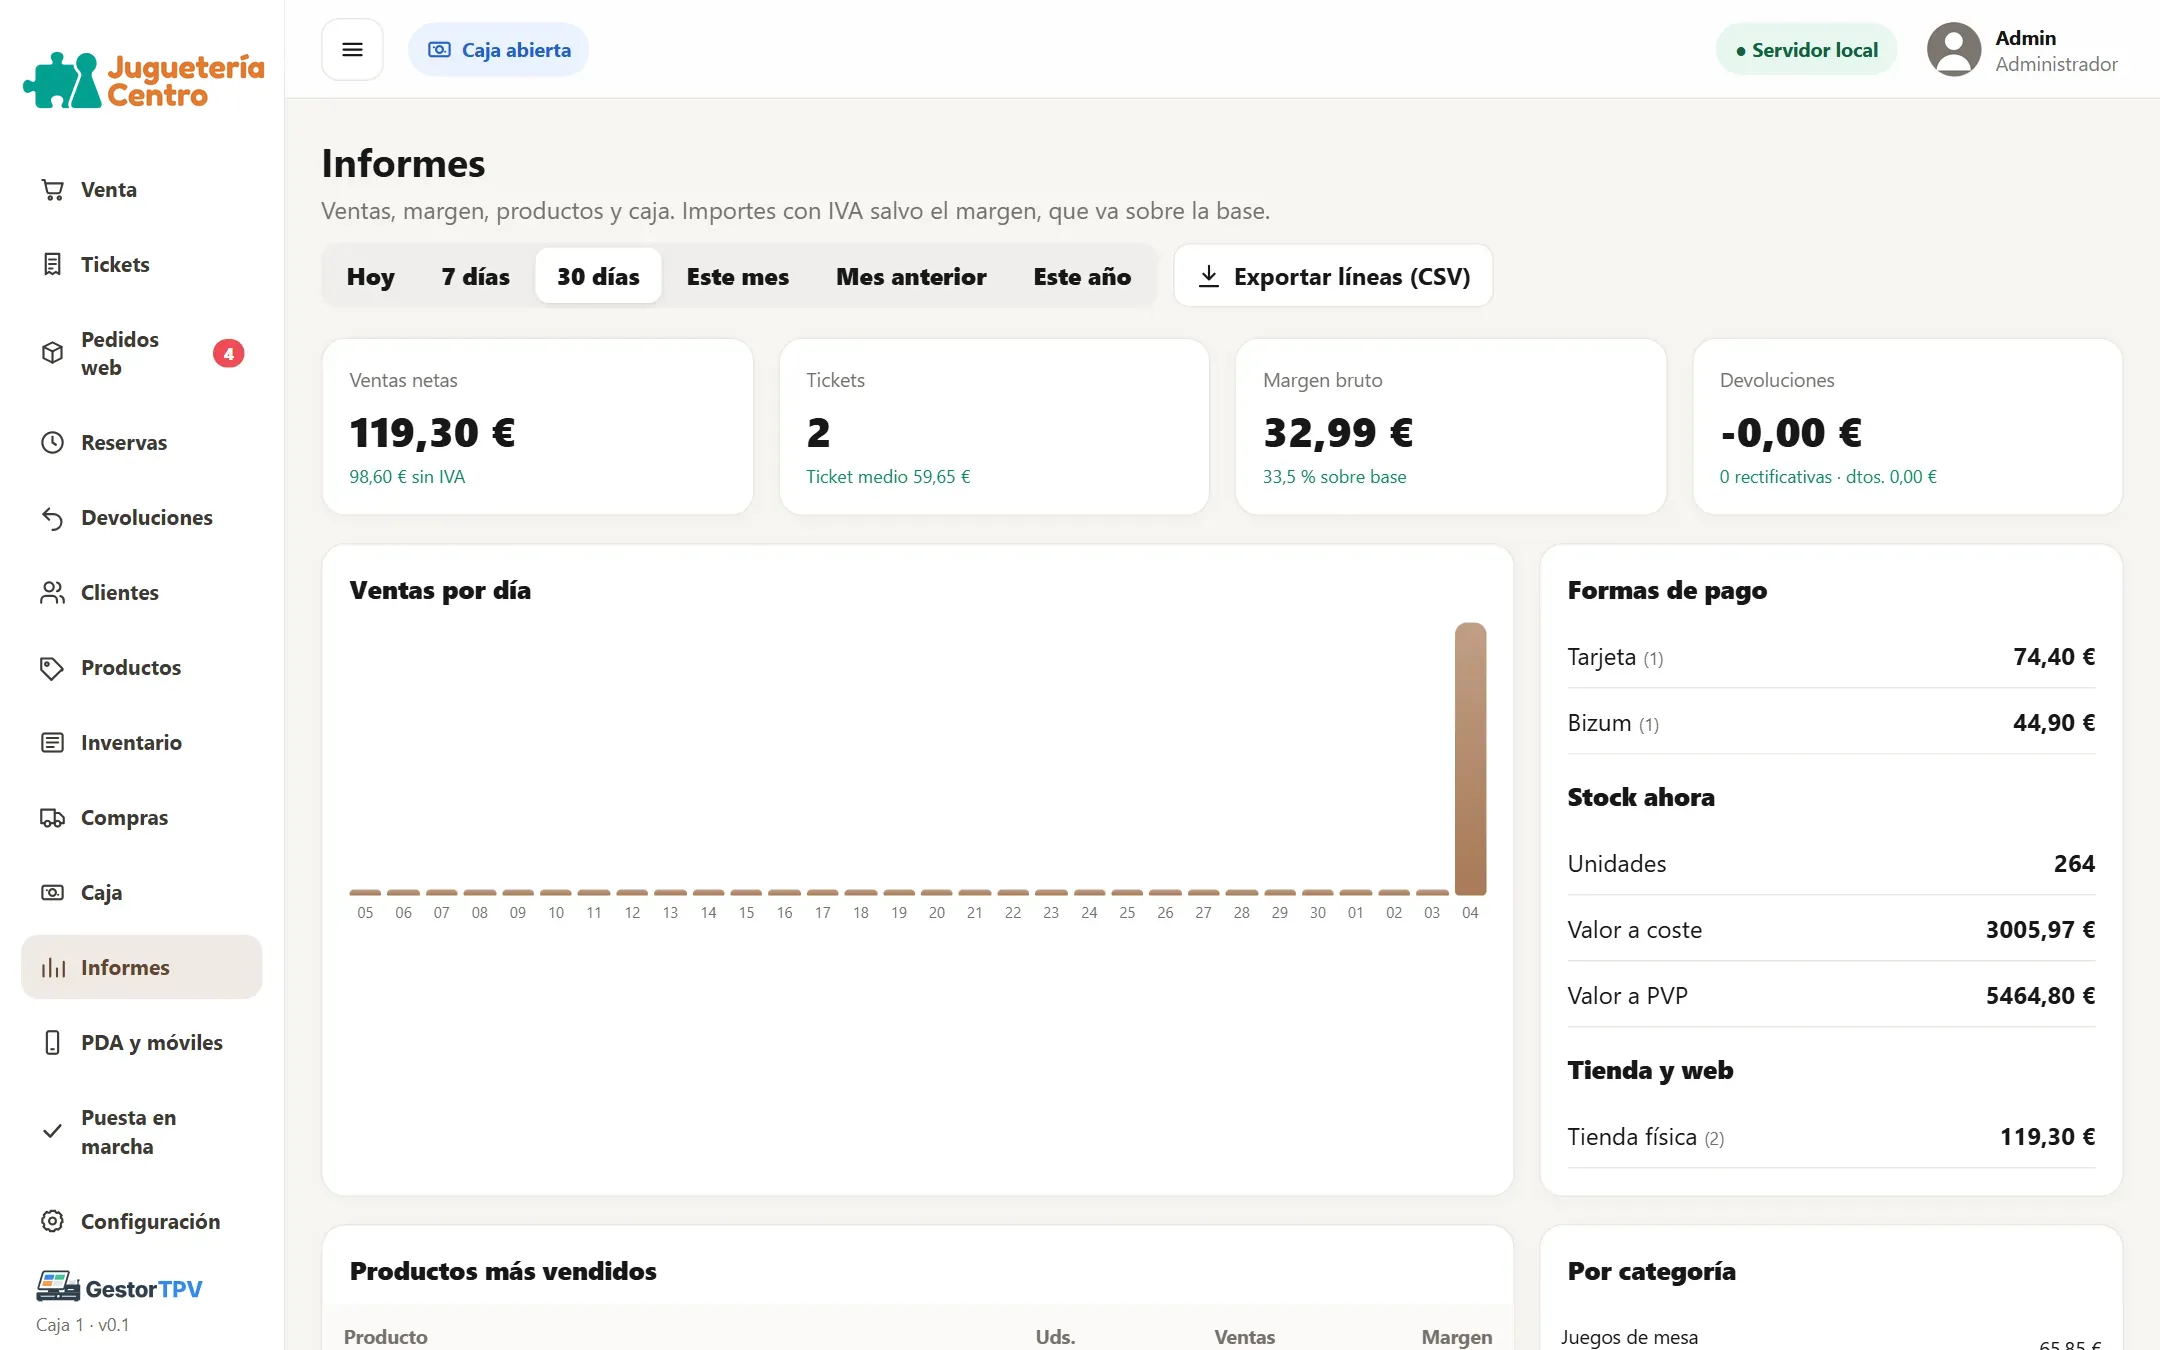Click the Servidor local status badge

[x=1806, y=50]
